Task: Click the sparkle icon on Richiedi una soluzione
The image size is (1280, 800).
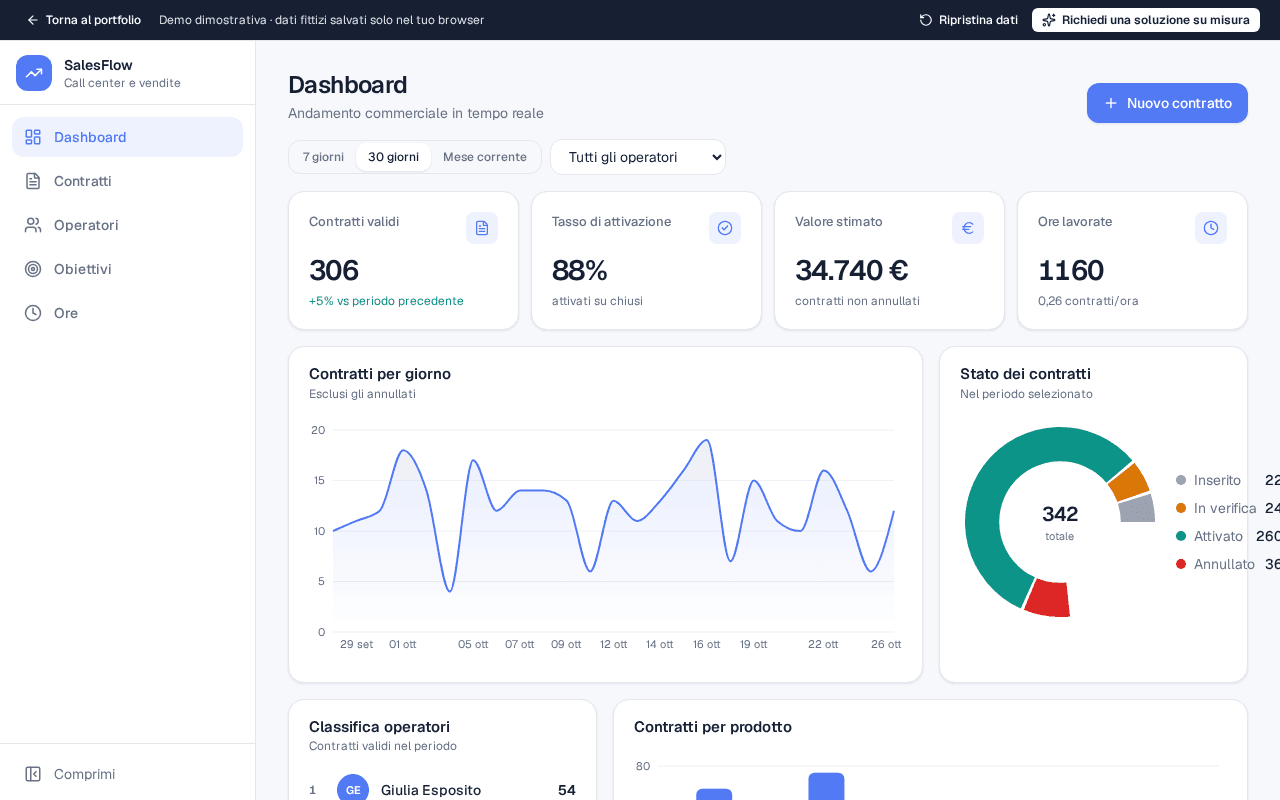Action: (x=1049, y=20)
